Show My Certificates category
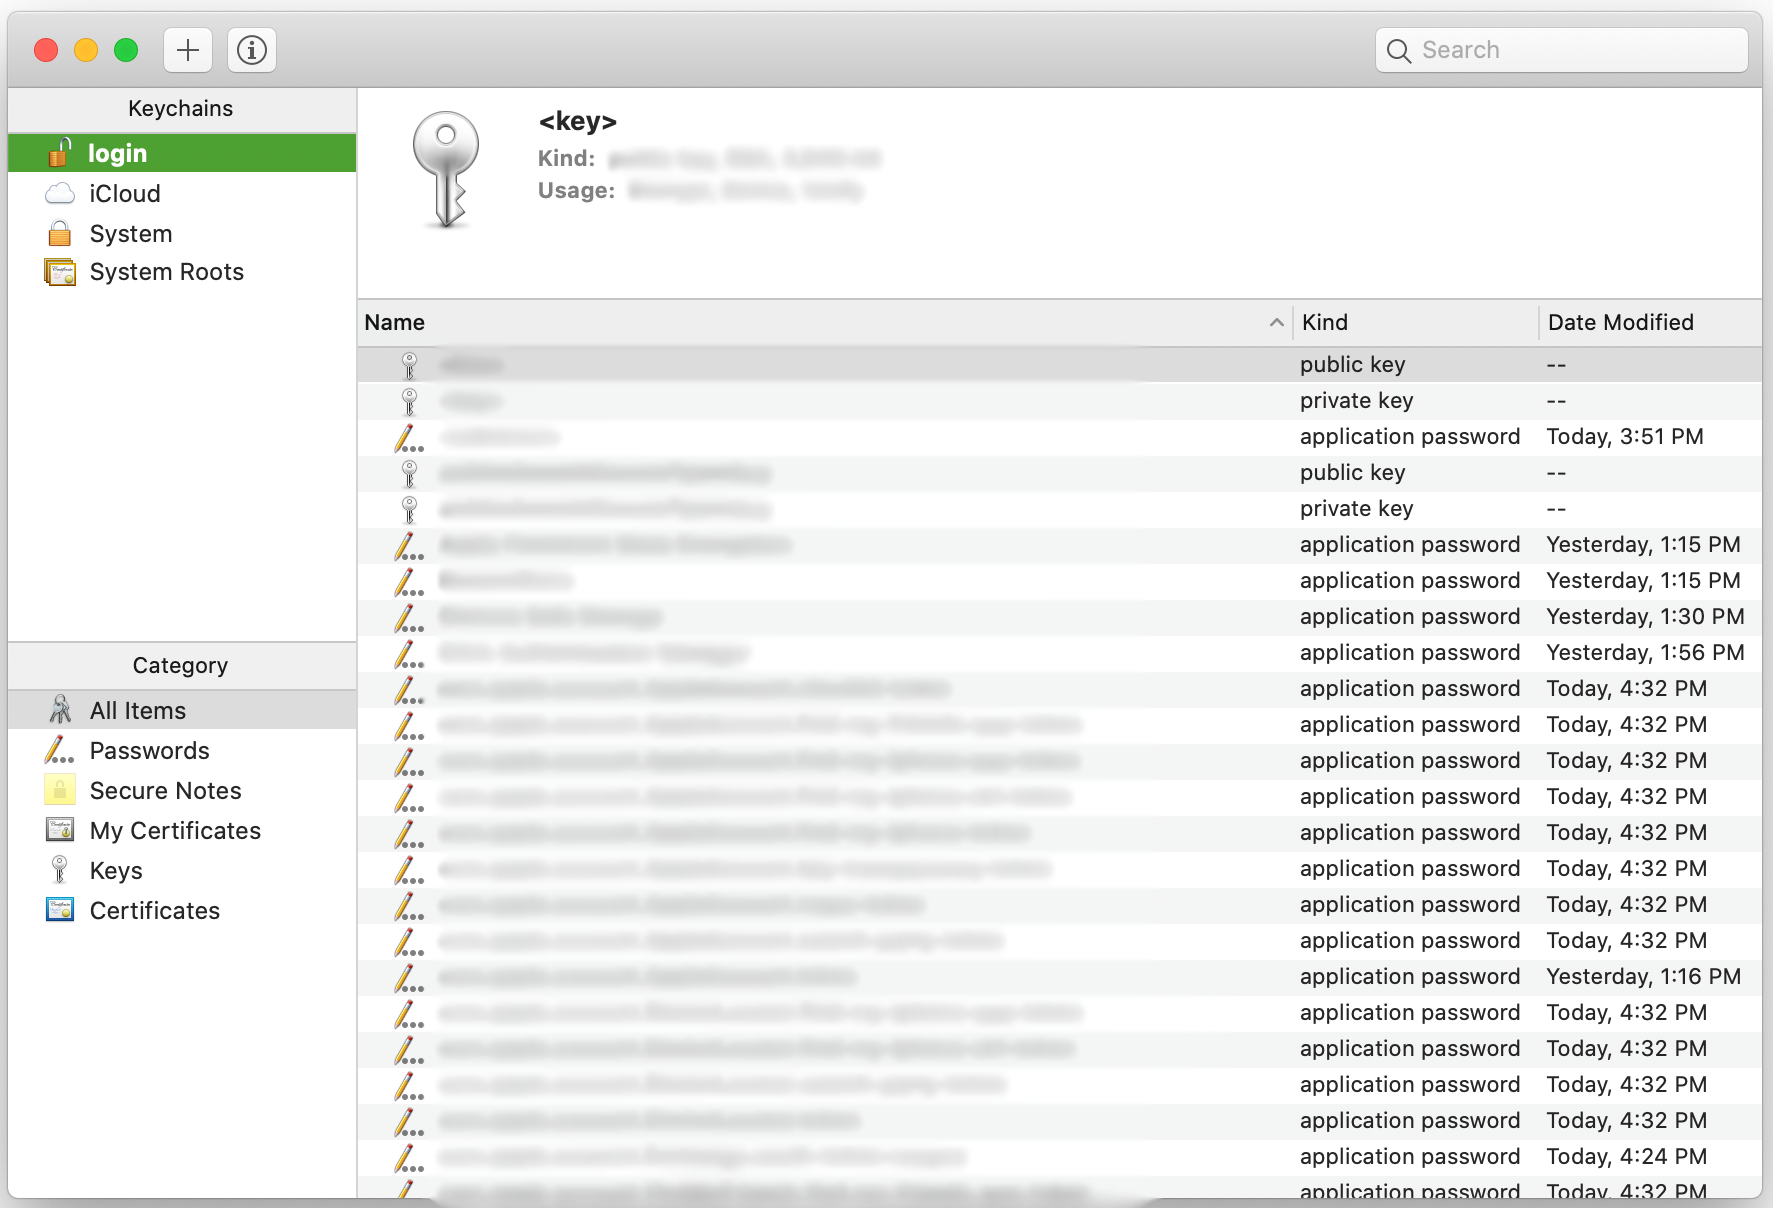Screen dimensions: 1773x1208 [175, 831]
